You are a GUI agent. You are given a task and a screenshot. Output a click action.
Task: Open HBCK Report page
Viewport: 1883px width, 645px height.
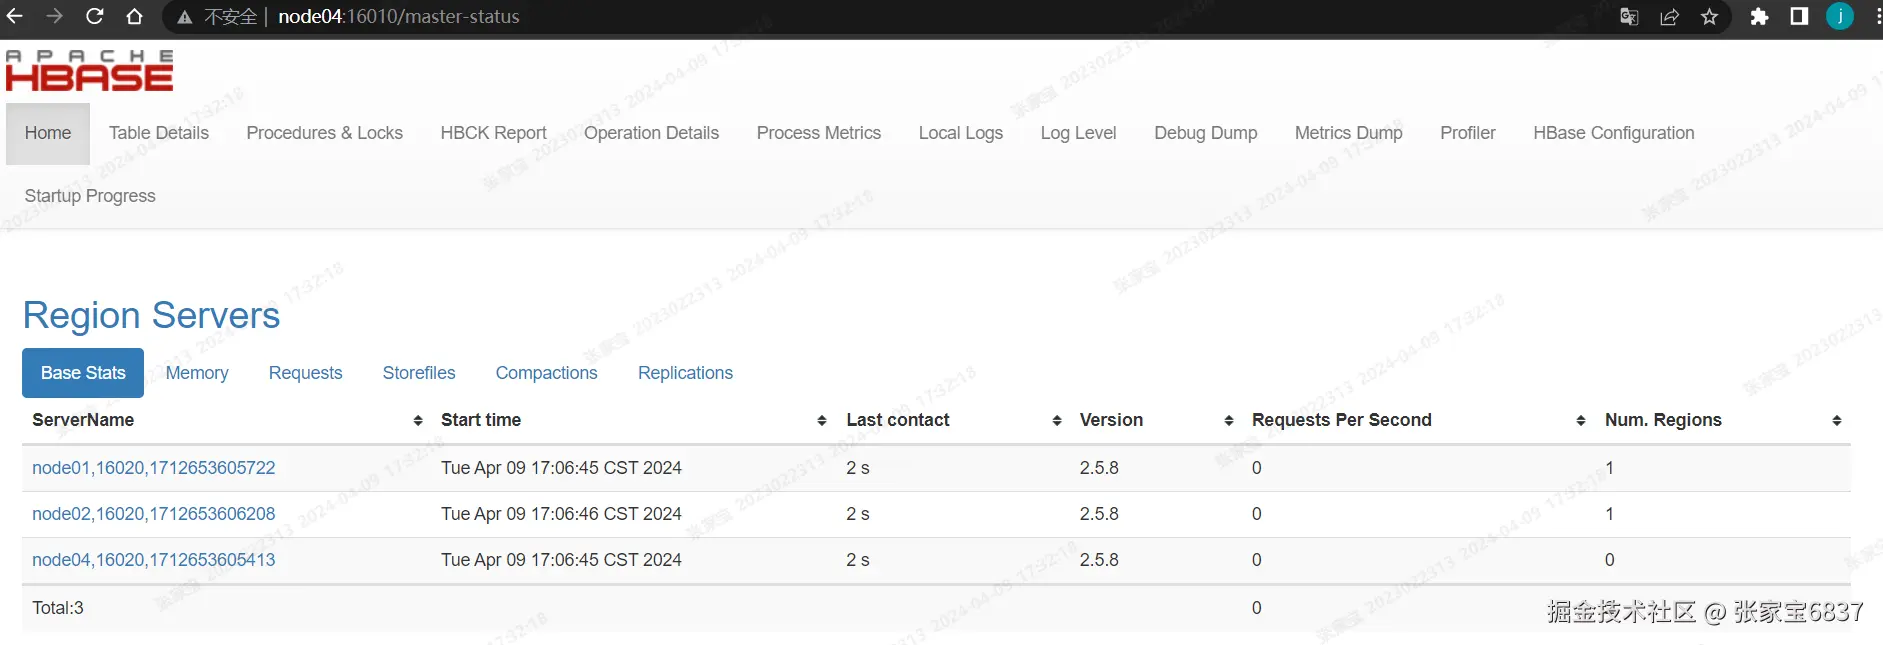tap(493, 133)
